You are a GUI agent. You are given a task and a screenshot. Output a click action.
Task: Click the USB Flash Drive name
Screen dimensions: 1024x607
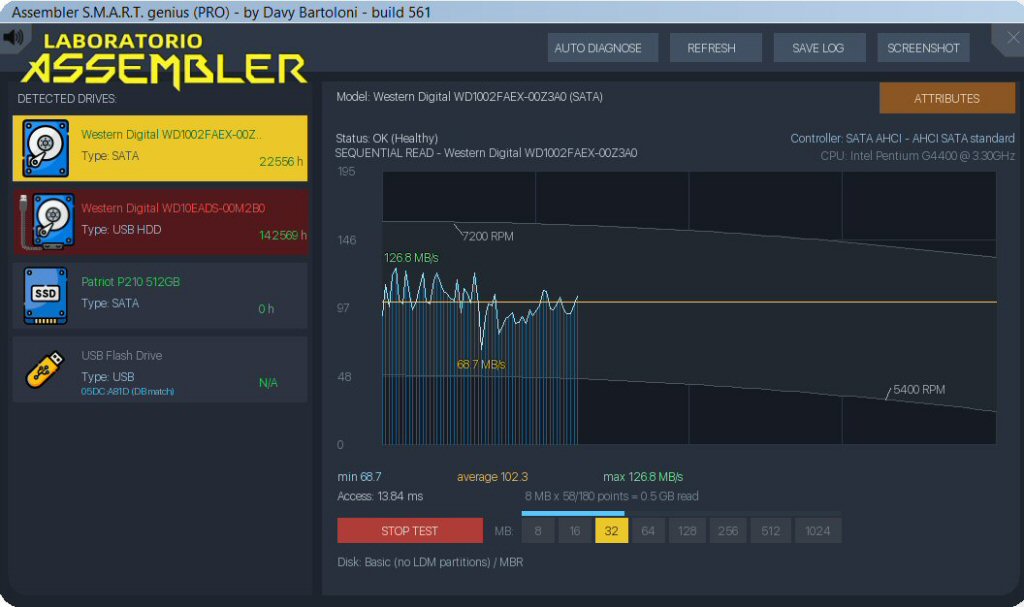click(121, 355)
